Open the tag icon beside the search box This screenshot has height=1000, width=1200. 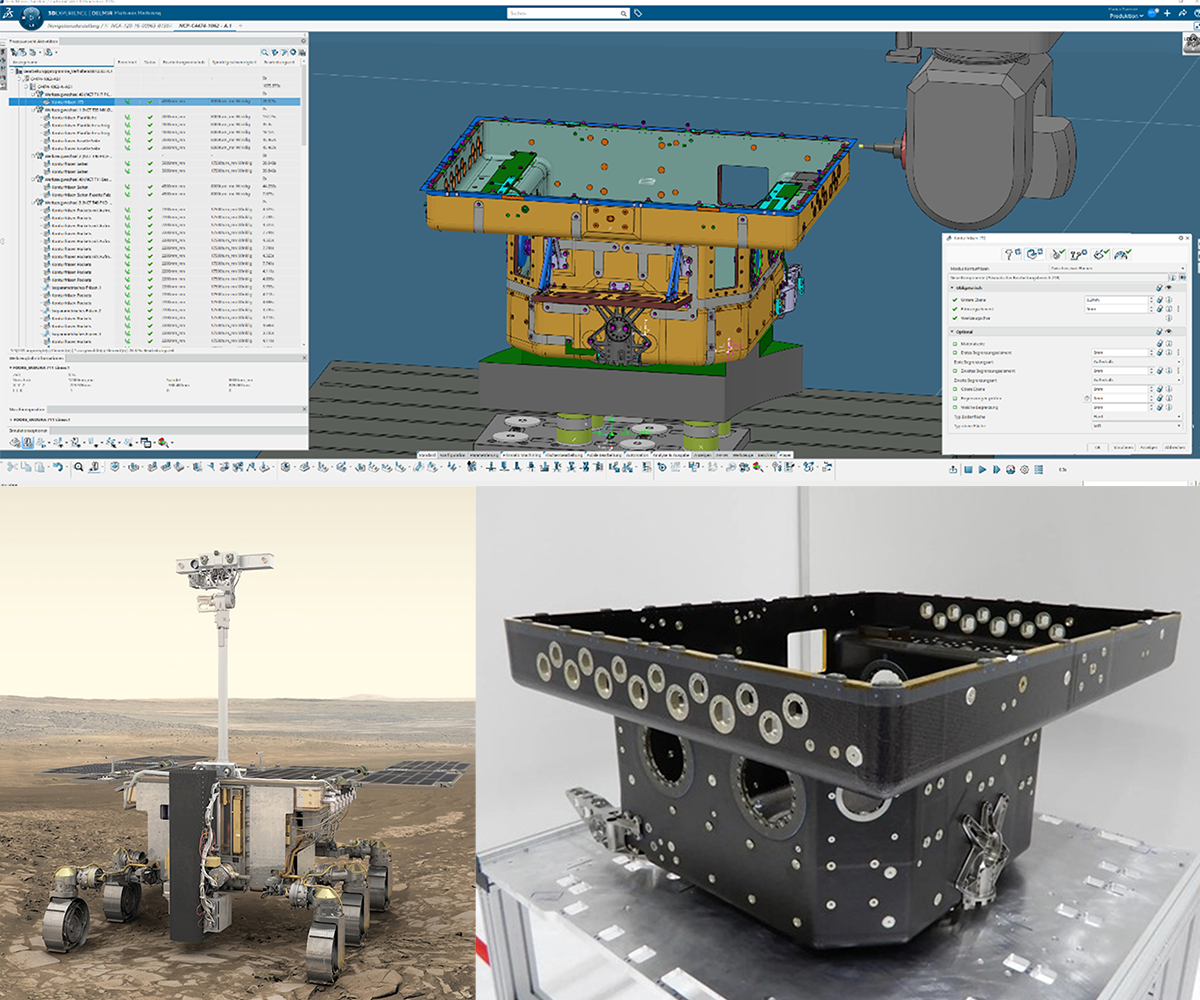point(639,13)
